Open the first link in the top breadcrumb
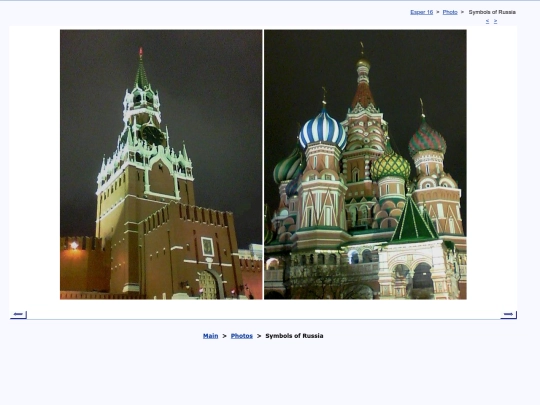Viewport: 540px width, 405px height. 422,12
